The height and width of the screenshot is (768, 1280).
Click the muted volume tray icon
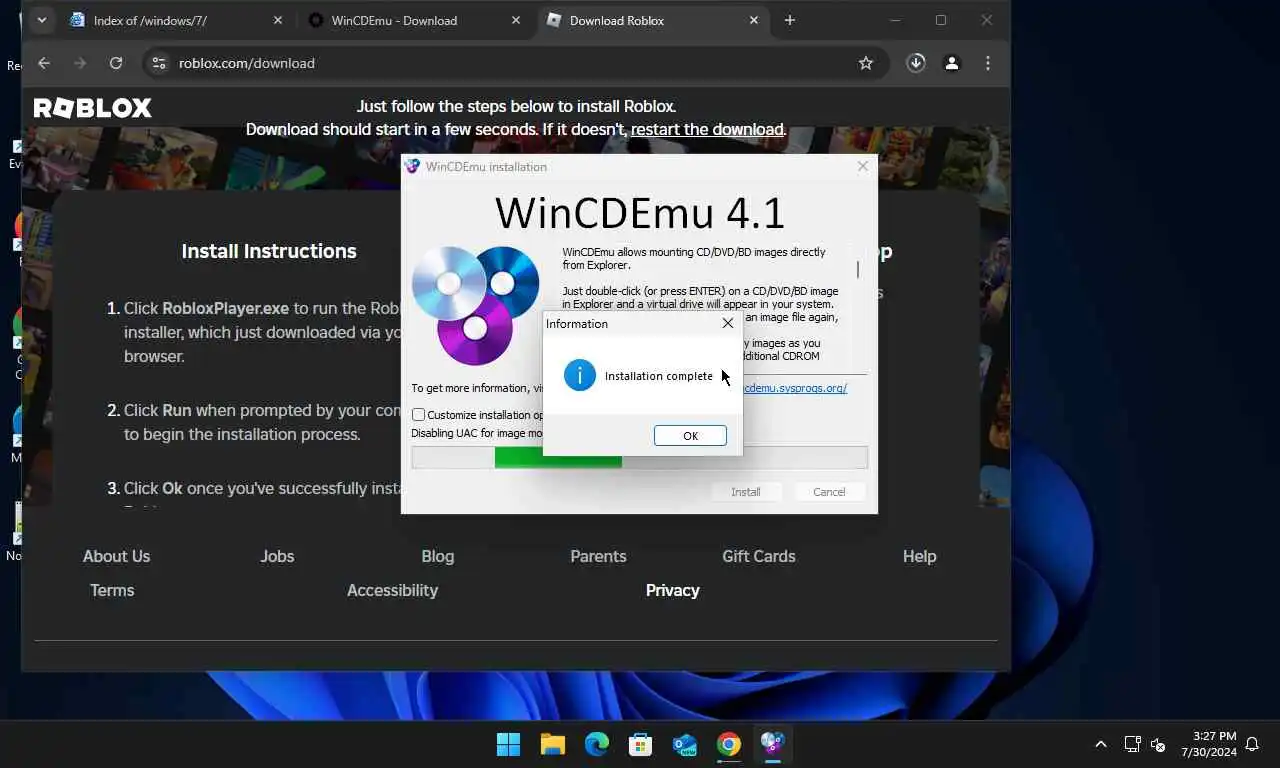click(1158, 744)
